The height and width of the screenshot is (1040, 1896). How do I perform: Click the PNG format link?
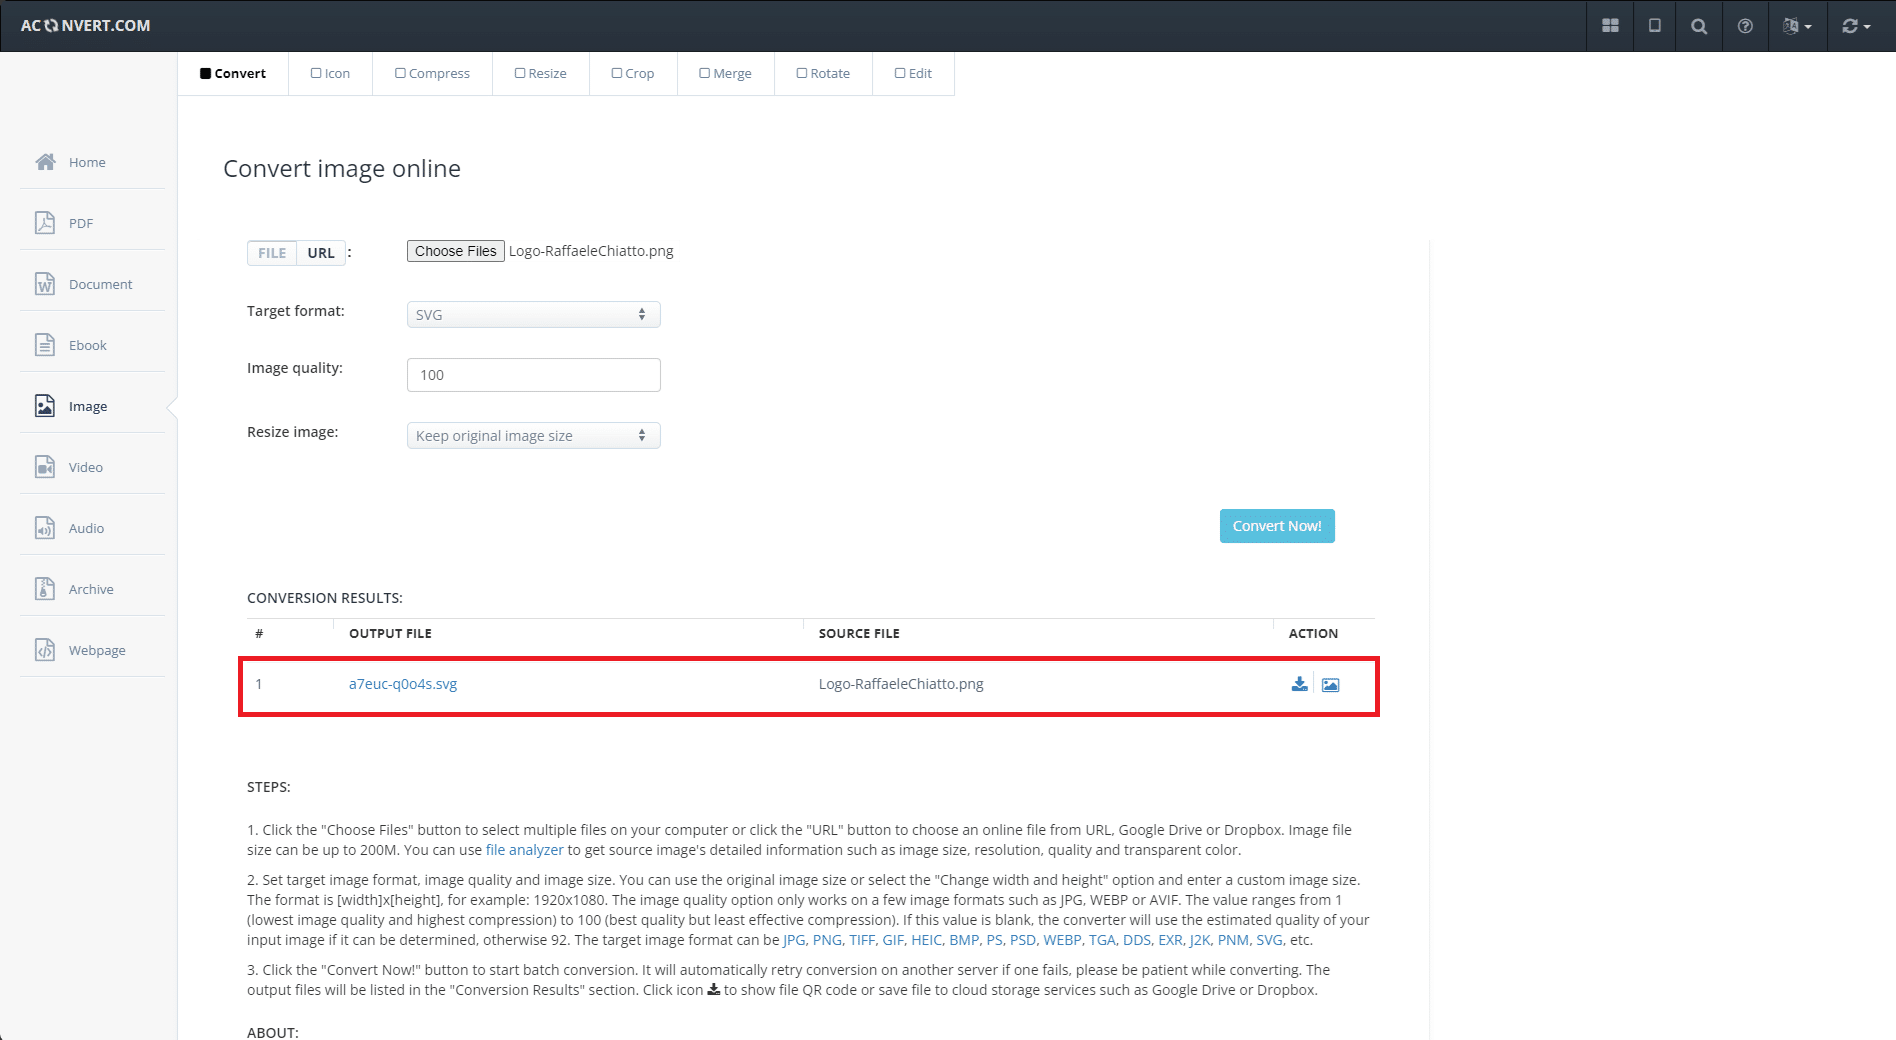[827, 940]
